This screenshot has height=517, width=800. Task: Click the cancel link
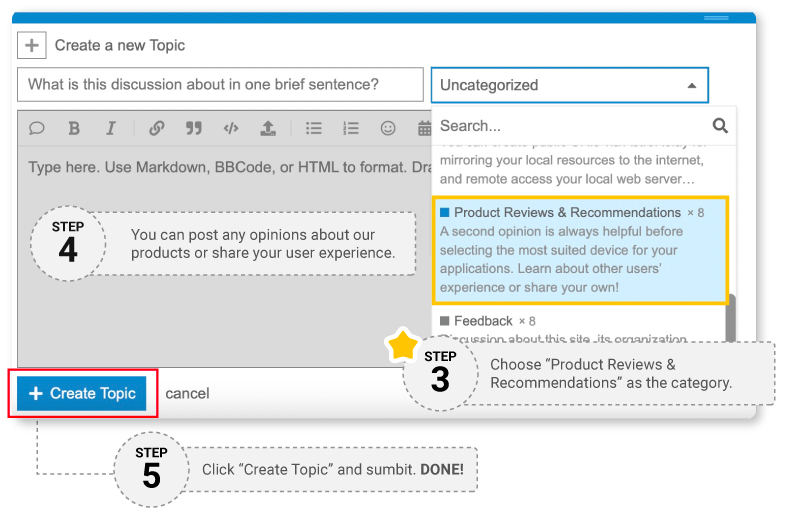coord(187,393)
